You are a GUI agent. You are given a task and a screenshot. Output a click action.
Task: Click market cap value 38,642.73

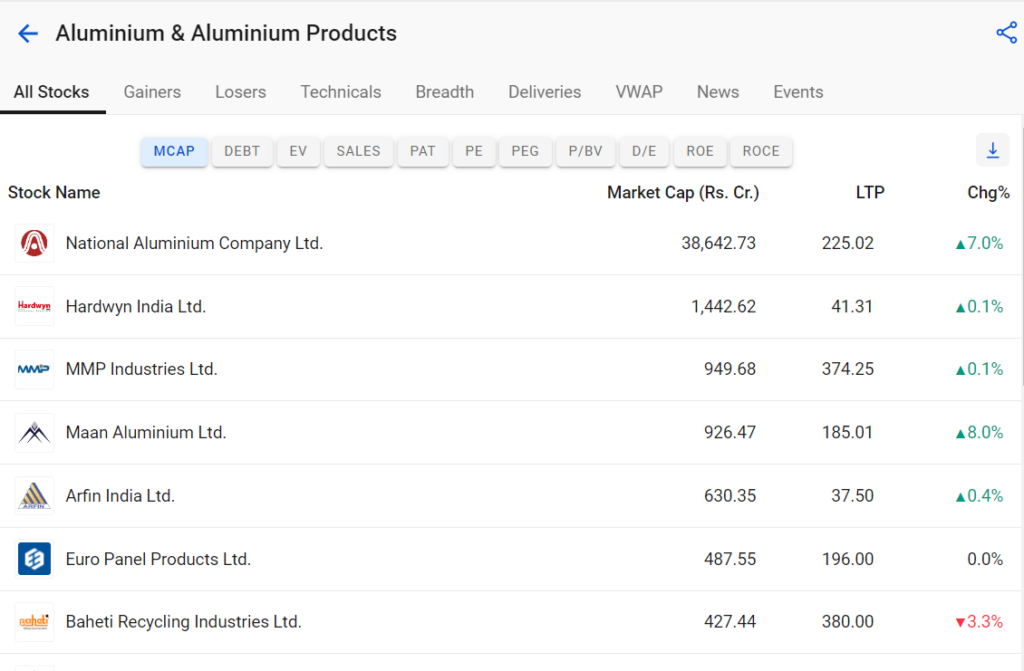point(718,243)
